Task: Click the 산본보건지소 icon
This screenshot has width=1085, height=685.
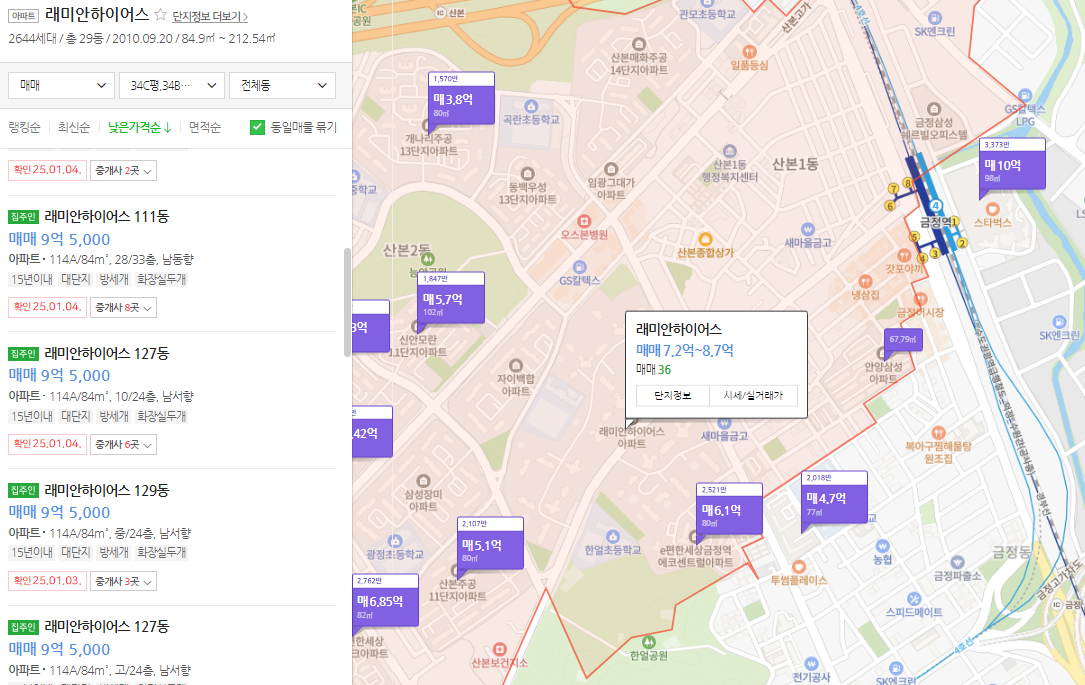Action: [x=499, y=649]
